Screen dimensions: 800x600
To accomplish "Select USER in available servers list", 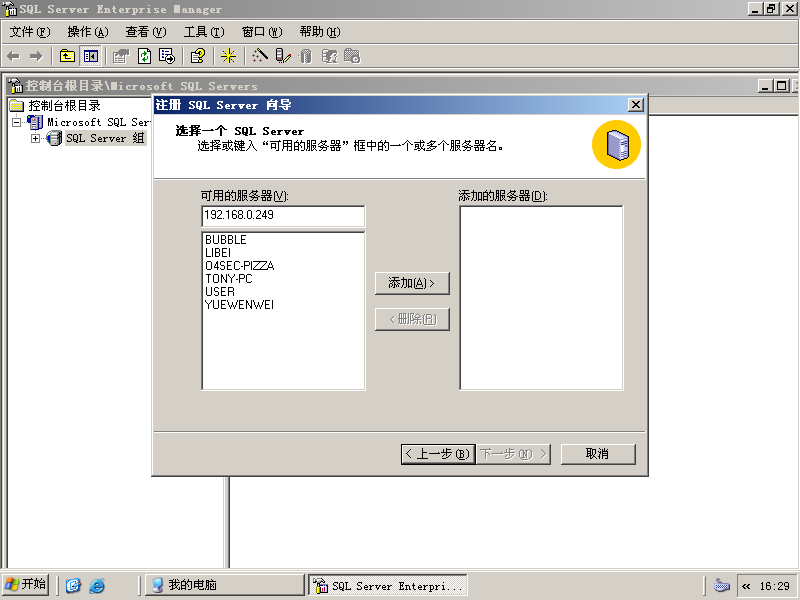I will pos(220,292).
